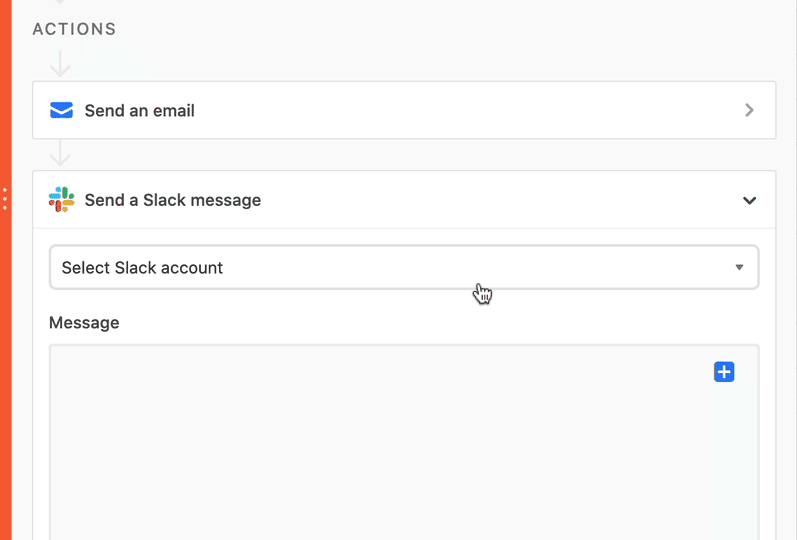Collapse Send a Slack message via down chevron
This screenshot has width=797, height=540.
coord(749,200)
